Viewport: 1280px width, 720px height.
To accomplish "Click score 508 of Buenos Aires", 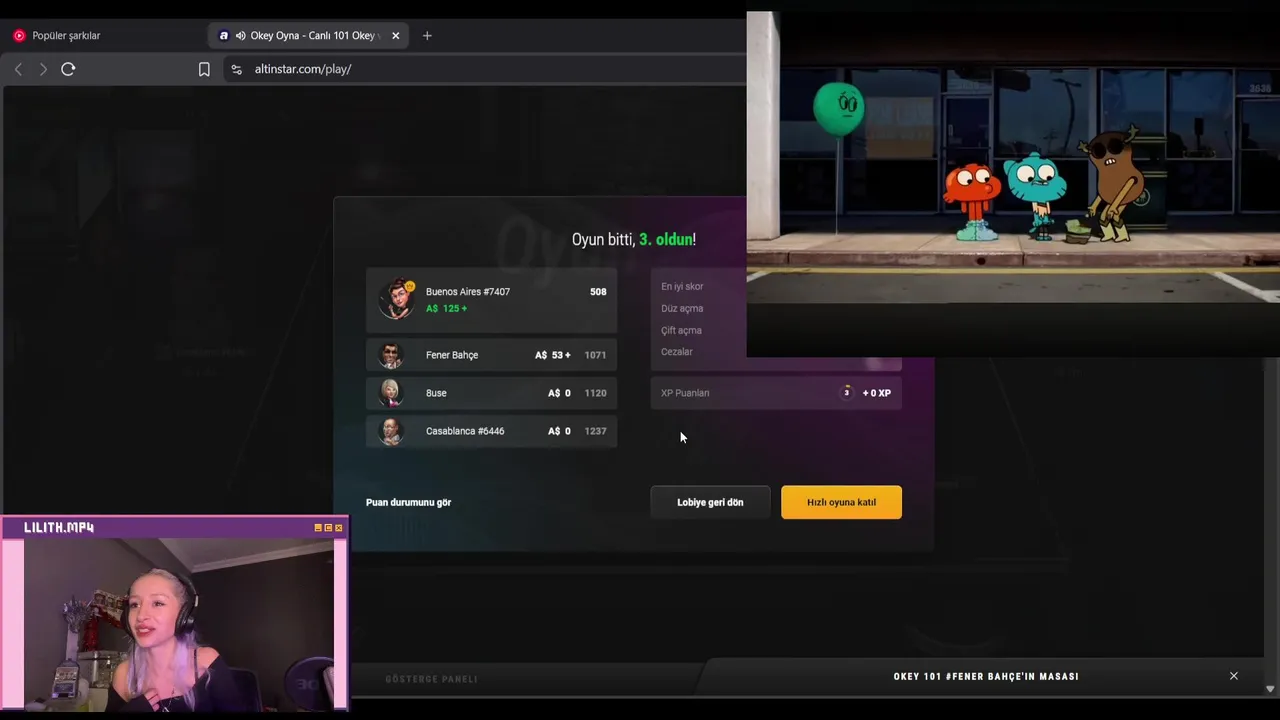I will pyautogui.click(x=598, y=292).
